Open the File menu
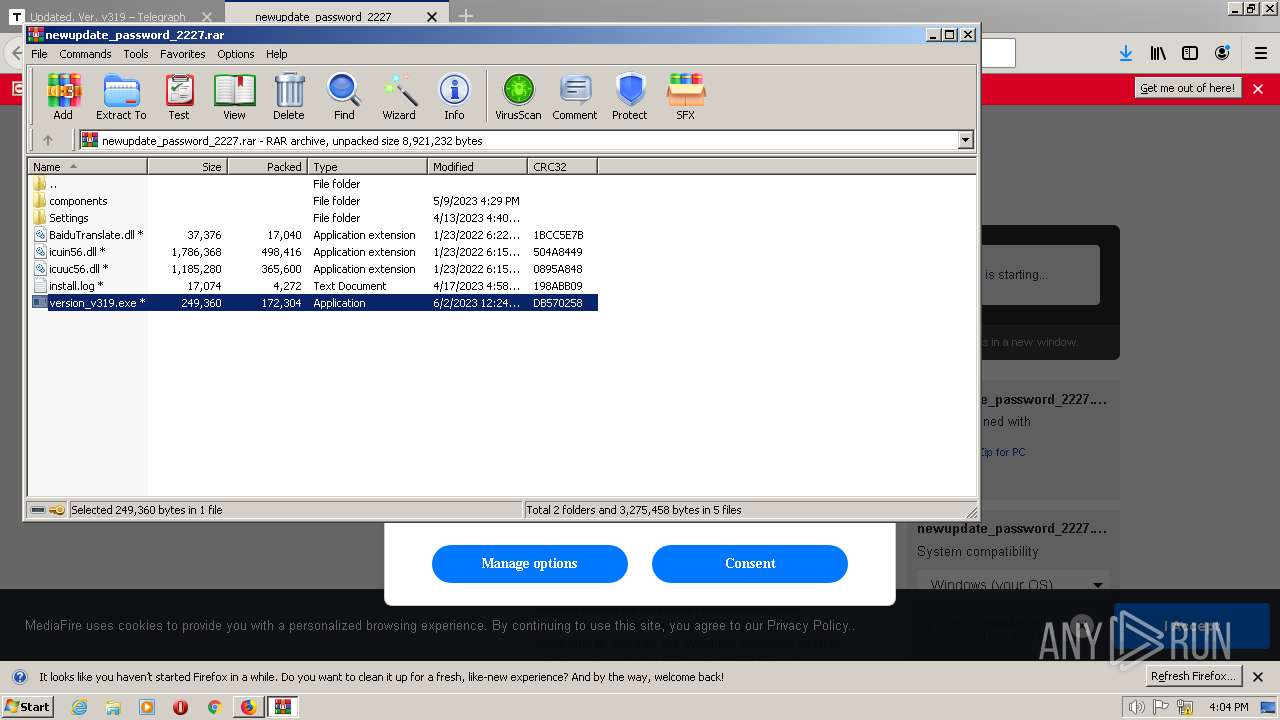This screenshot has width=1280, height=720. (39, 54)
